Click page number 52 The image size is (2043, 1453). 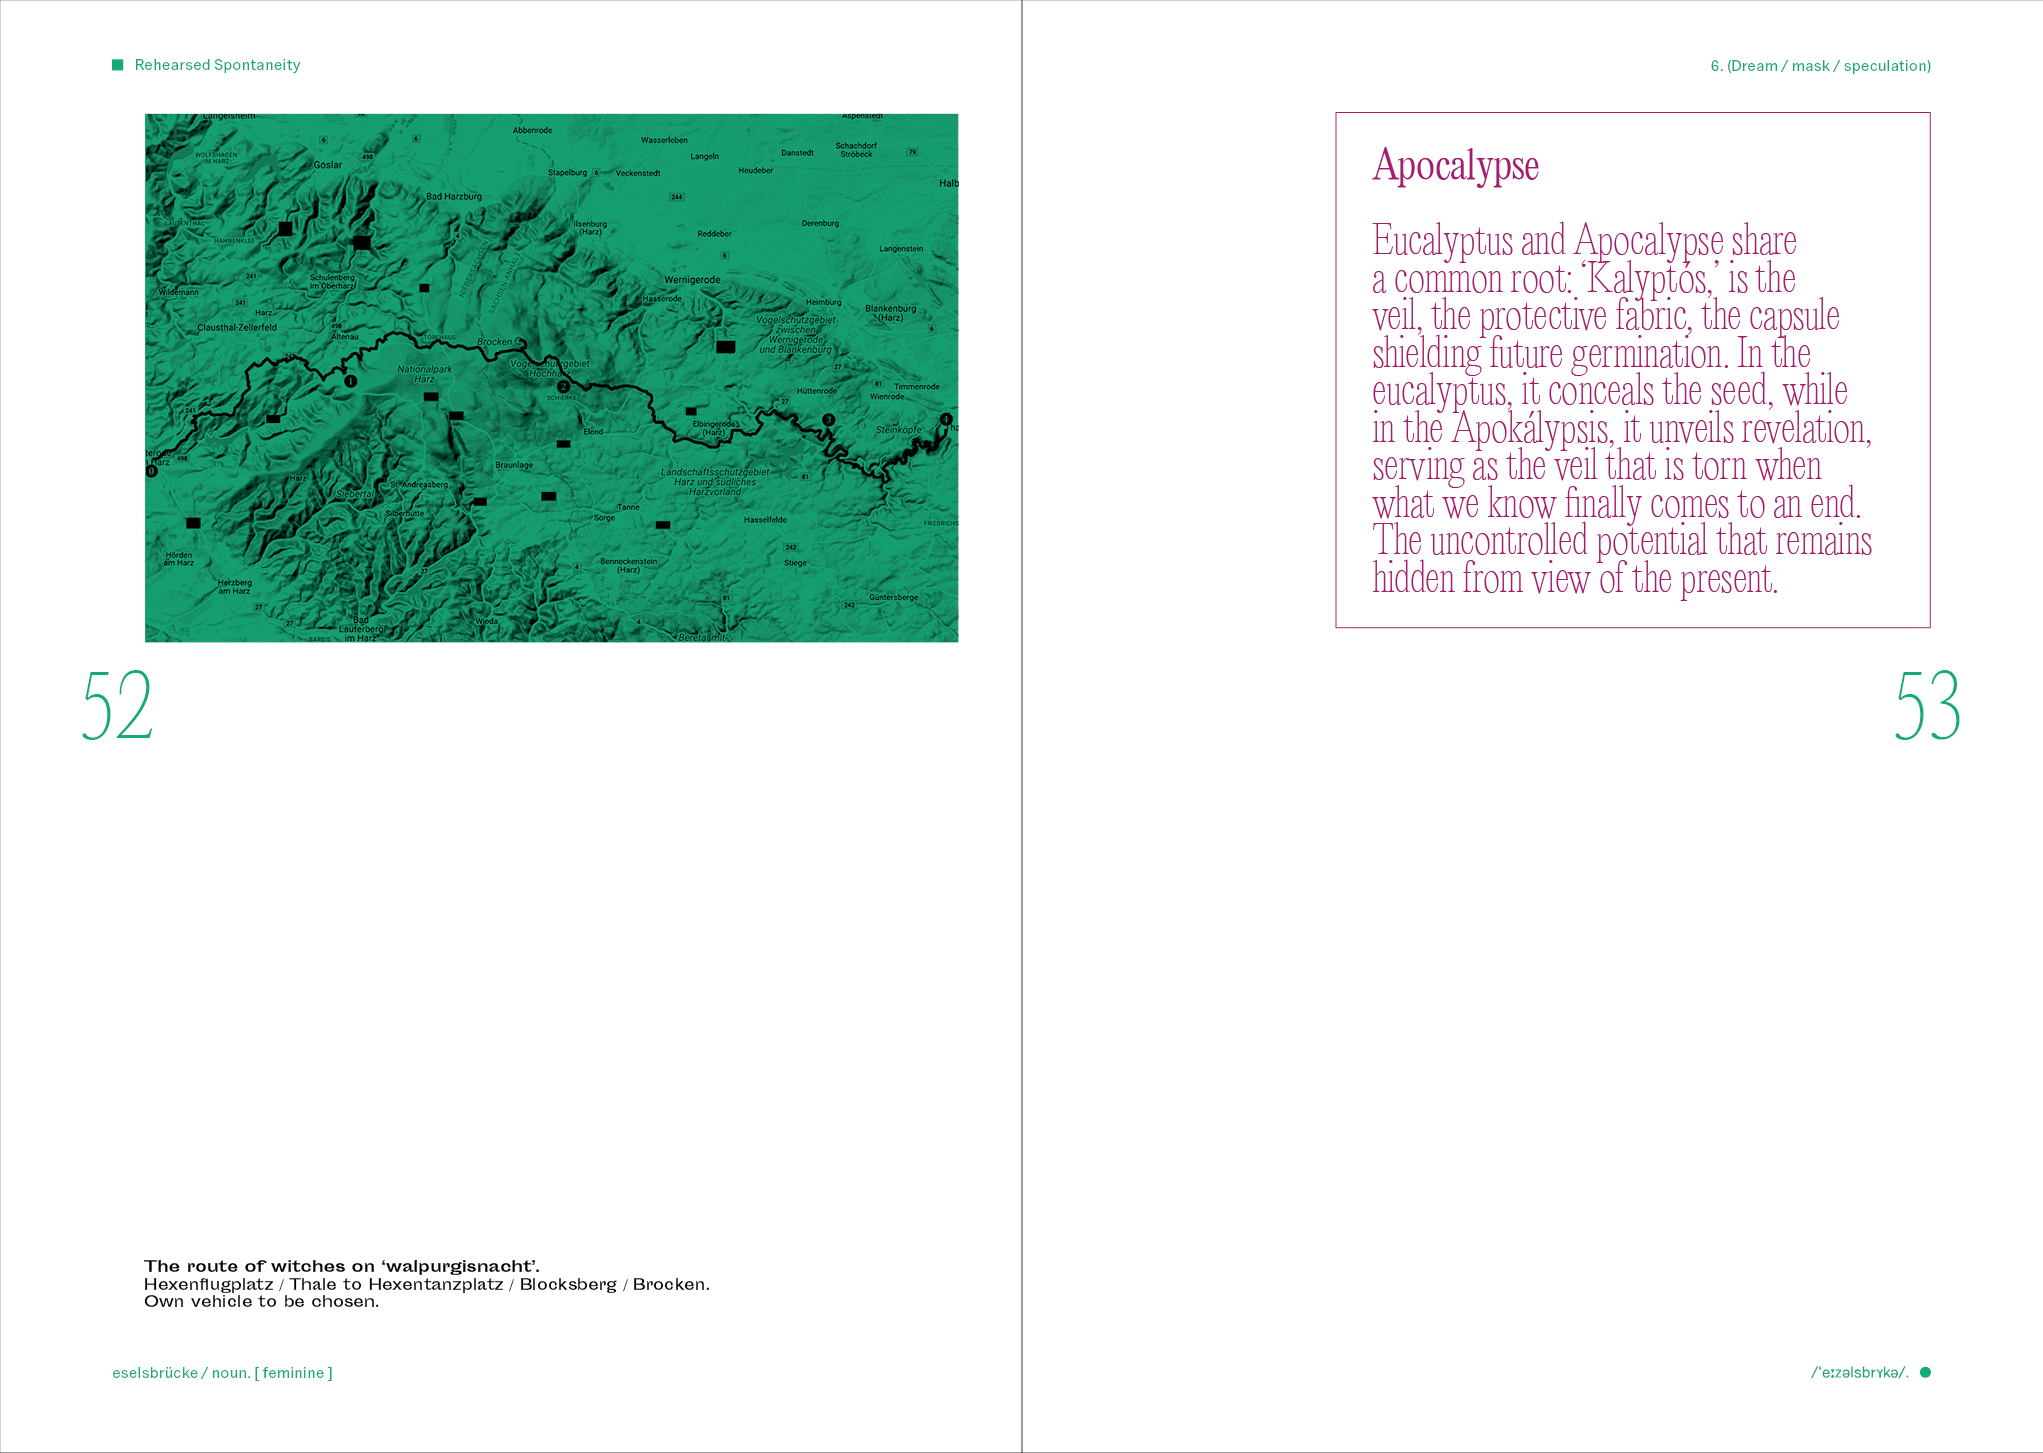pos(117,705)
